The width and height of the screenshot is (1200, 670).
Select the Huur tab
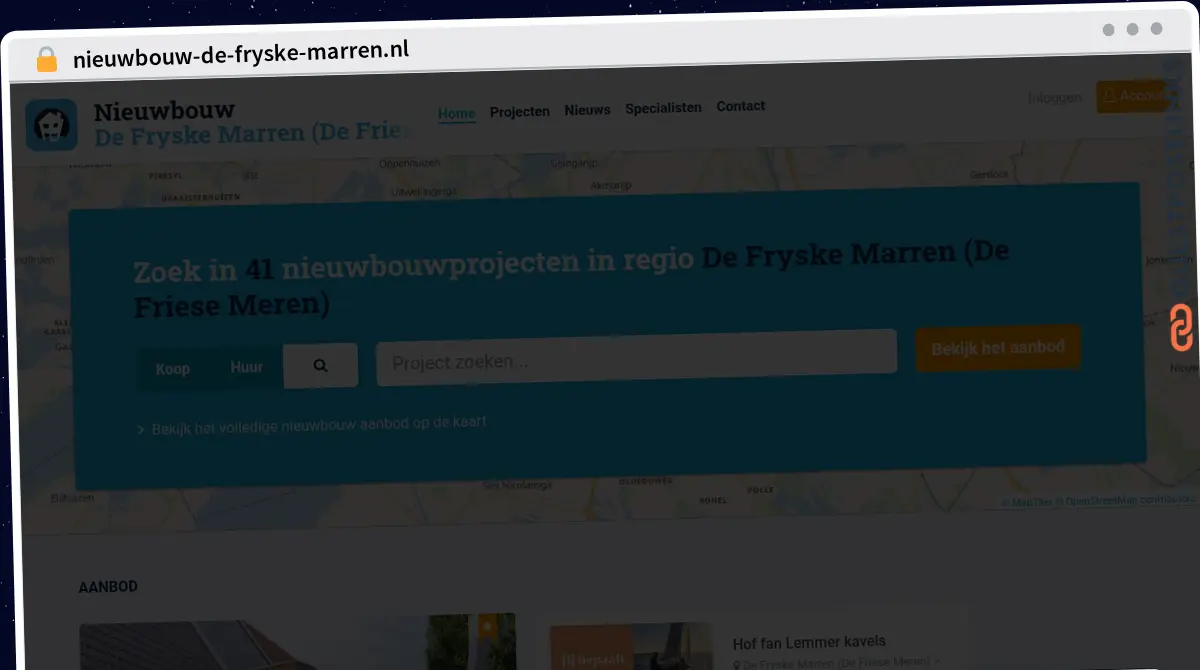click(246, 367)
